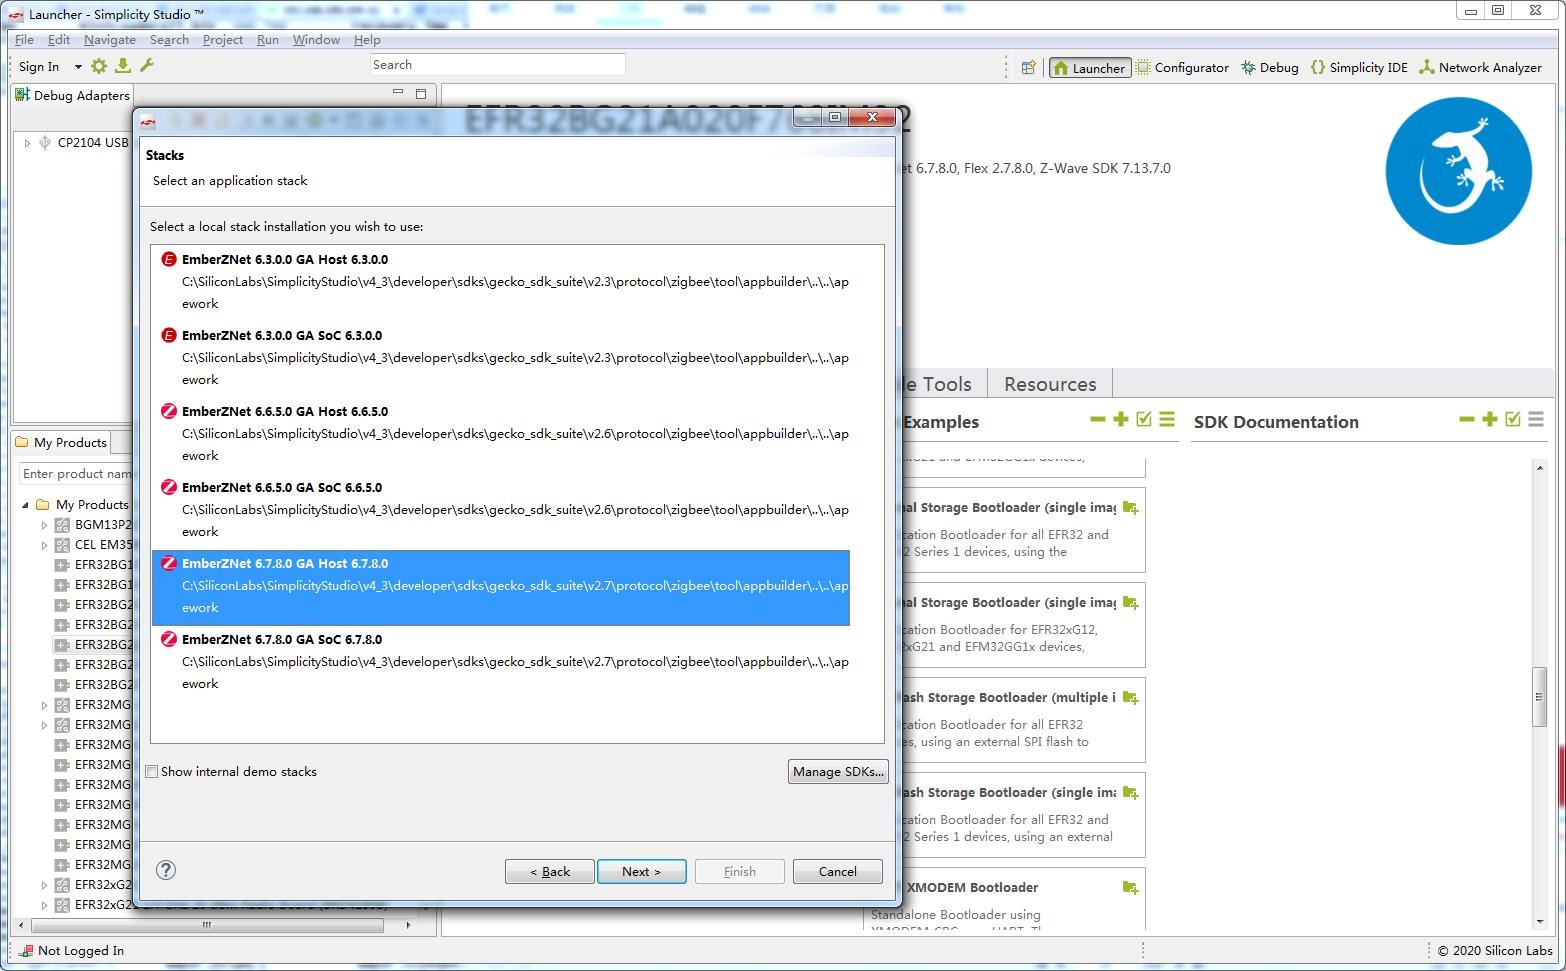Open the Edit menu
The image size is (1566, 971).
click(59, 40)
